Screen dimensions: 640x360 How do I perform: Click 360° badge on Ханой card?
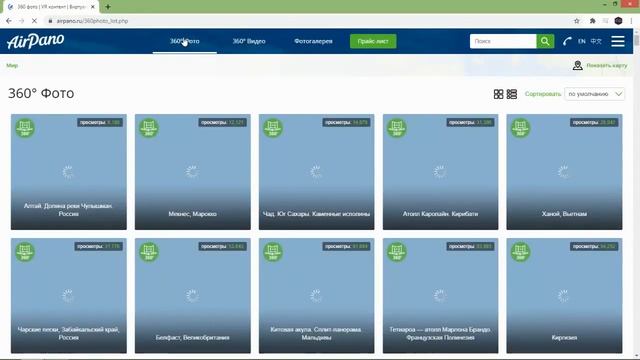tap(521, 128)
